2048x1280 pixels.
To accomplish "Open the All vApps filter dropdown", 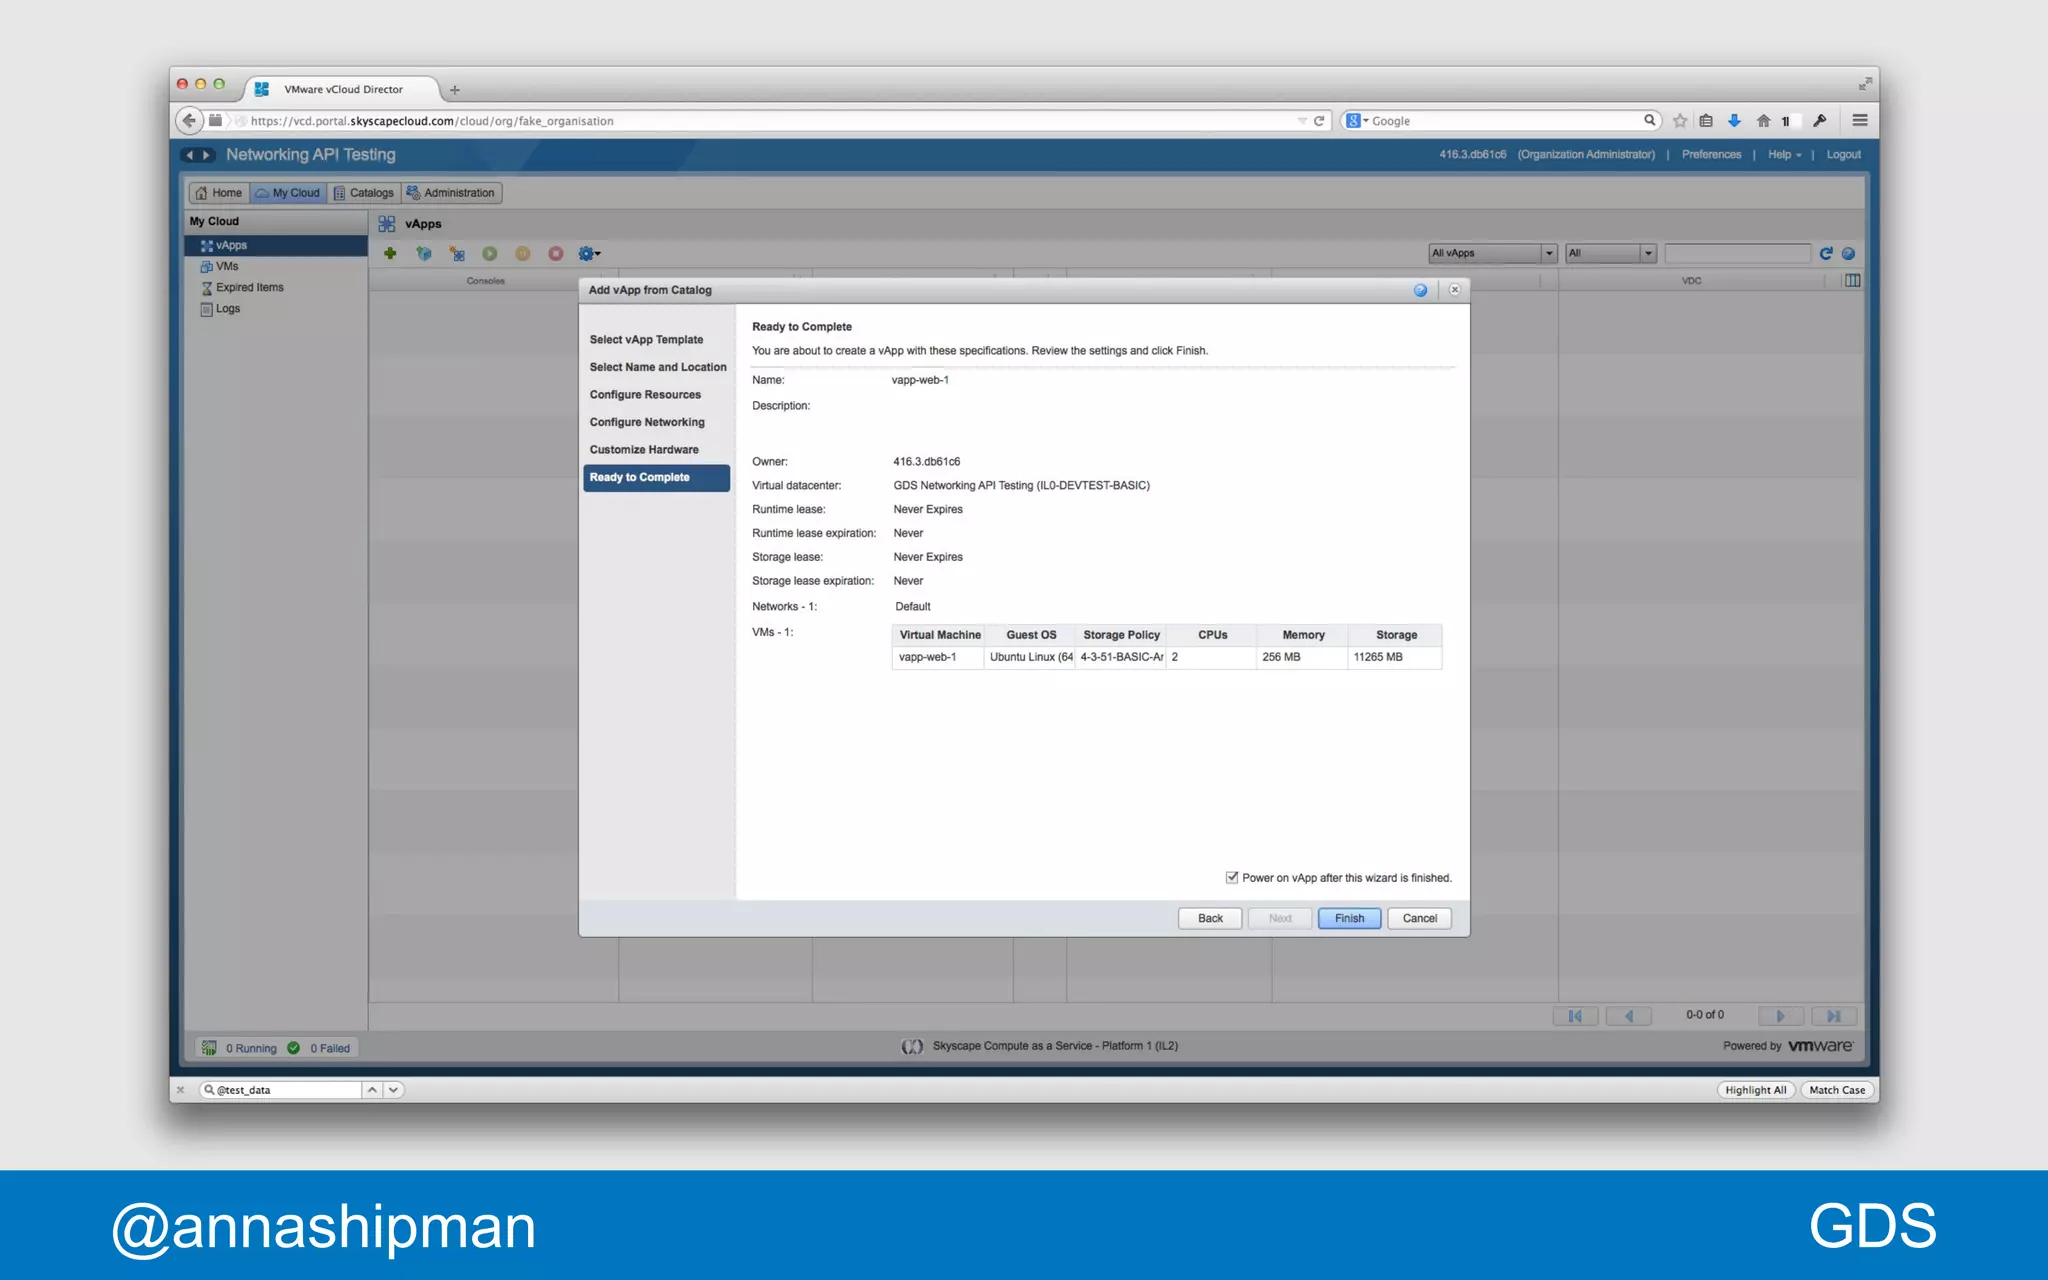I will coord(1493,254).
